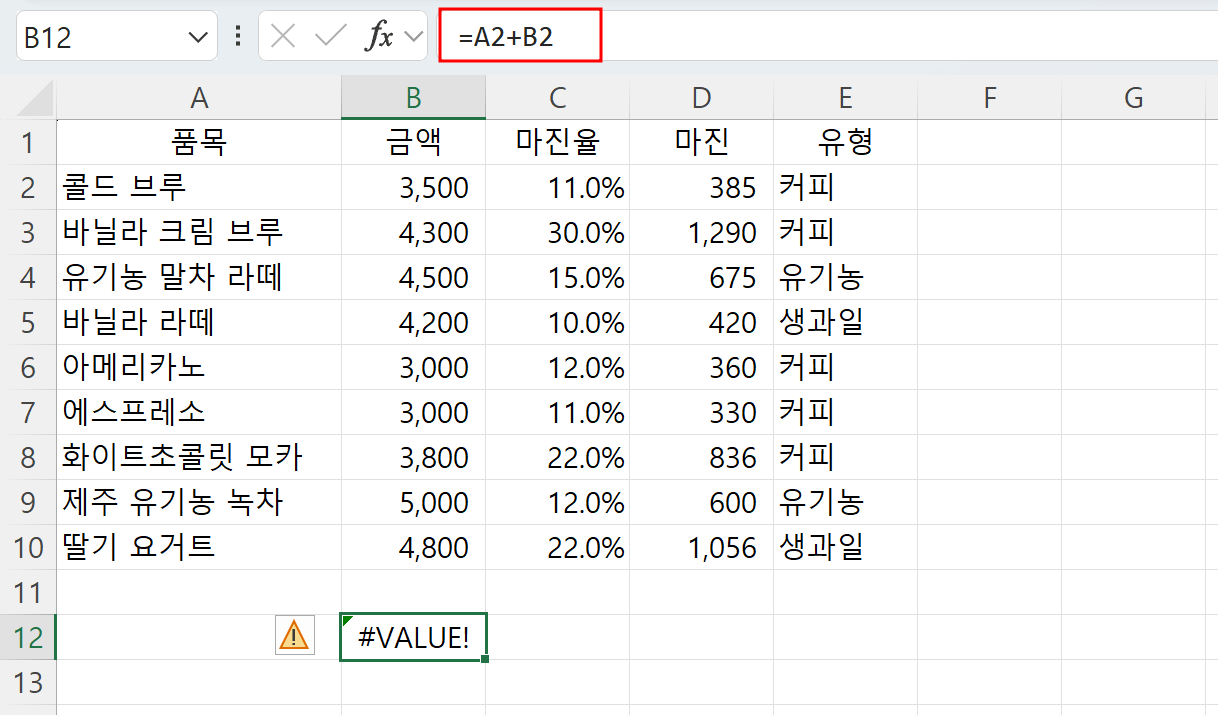Open the Name Box dropdown arrow

(x=196, y=35)
